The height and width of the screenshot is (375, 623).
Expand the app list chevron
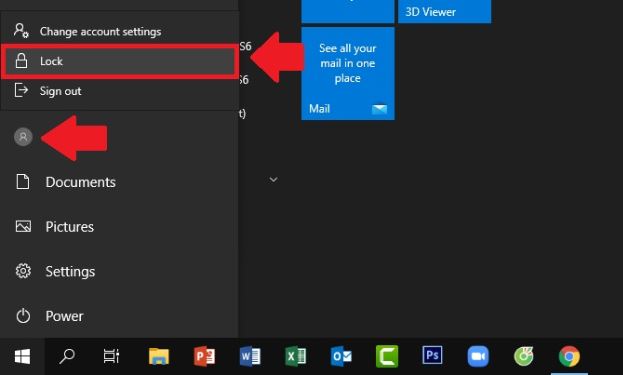click(x=273, y=180)
